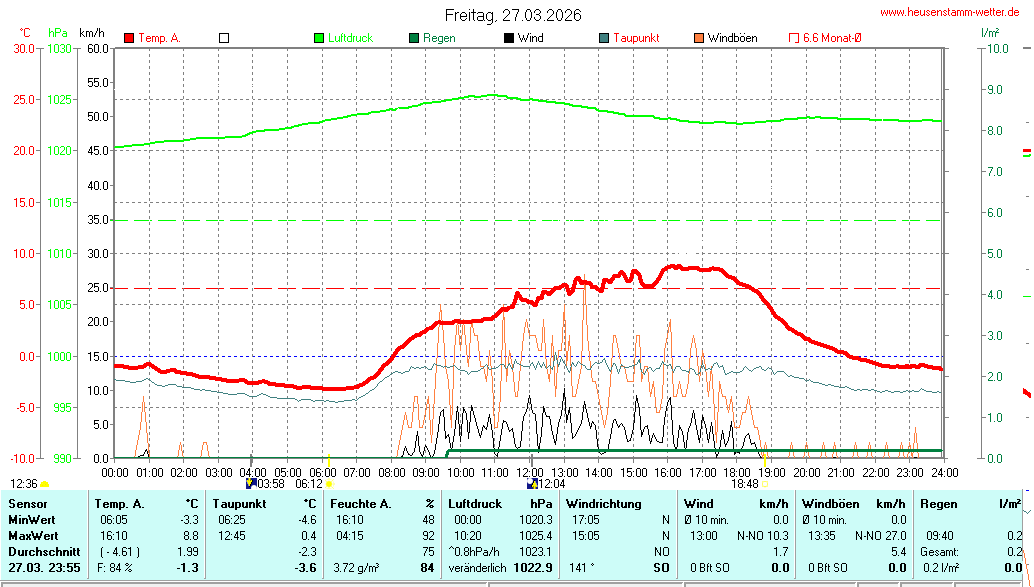Click the bright green Luftdruck legend square
This screenshot has width=1034, height=587.
click(320, 38)
